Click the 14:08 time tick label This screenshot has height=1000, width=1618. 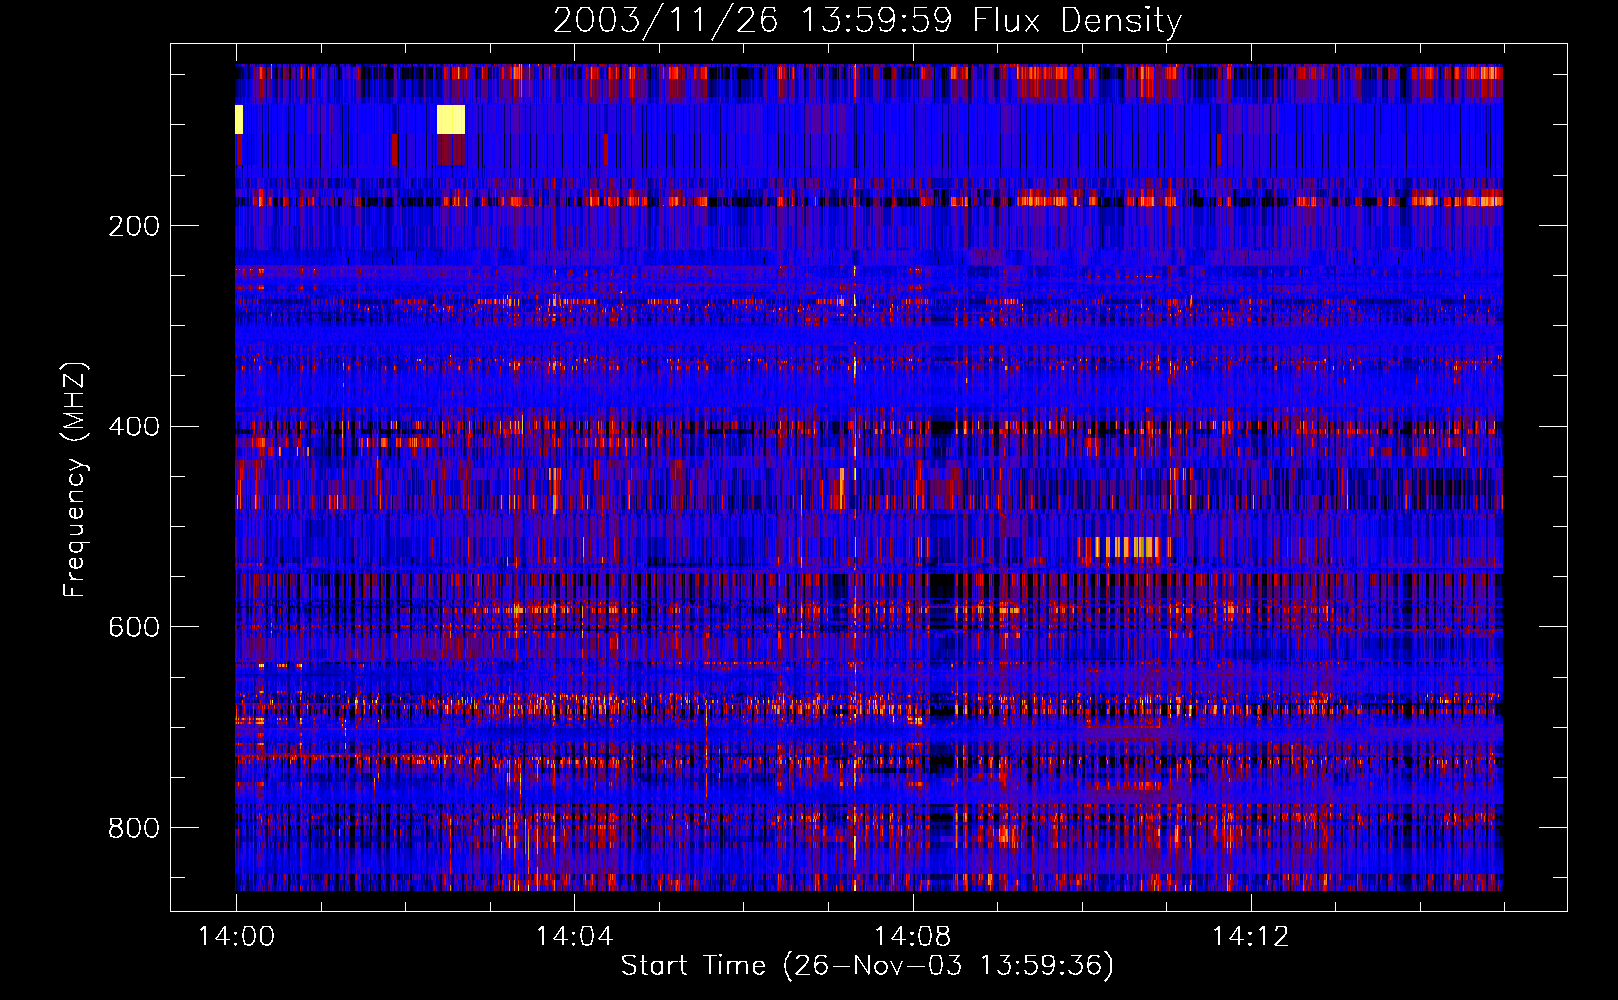912,936
